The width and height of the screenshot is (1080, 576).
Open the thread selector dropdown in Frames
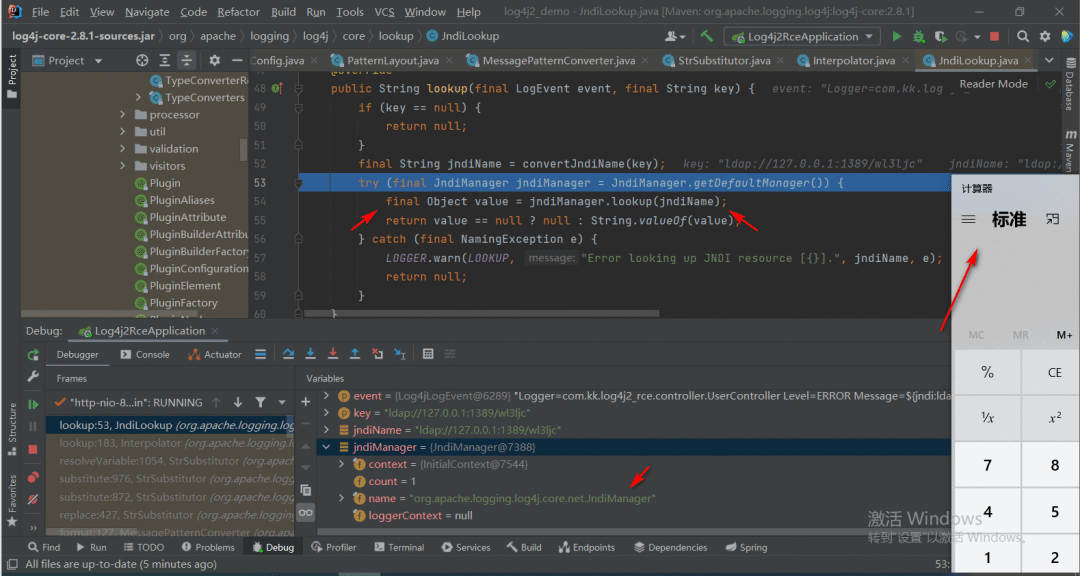(x=282, y=402)
